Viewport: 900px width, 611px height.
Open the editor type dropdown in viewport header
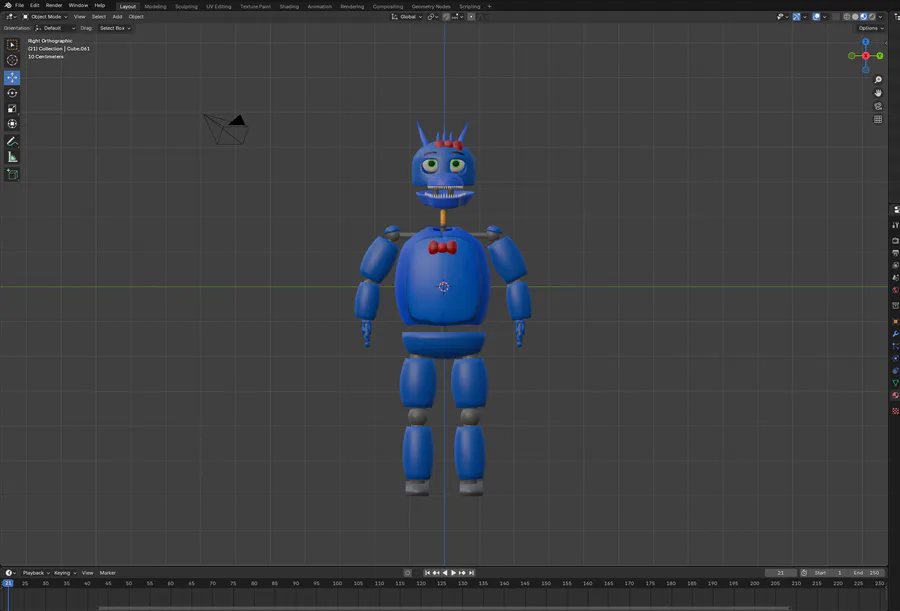coord(11,17)
